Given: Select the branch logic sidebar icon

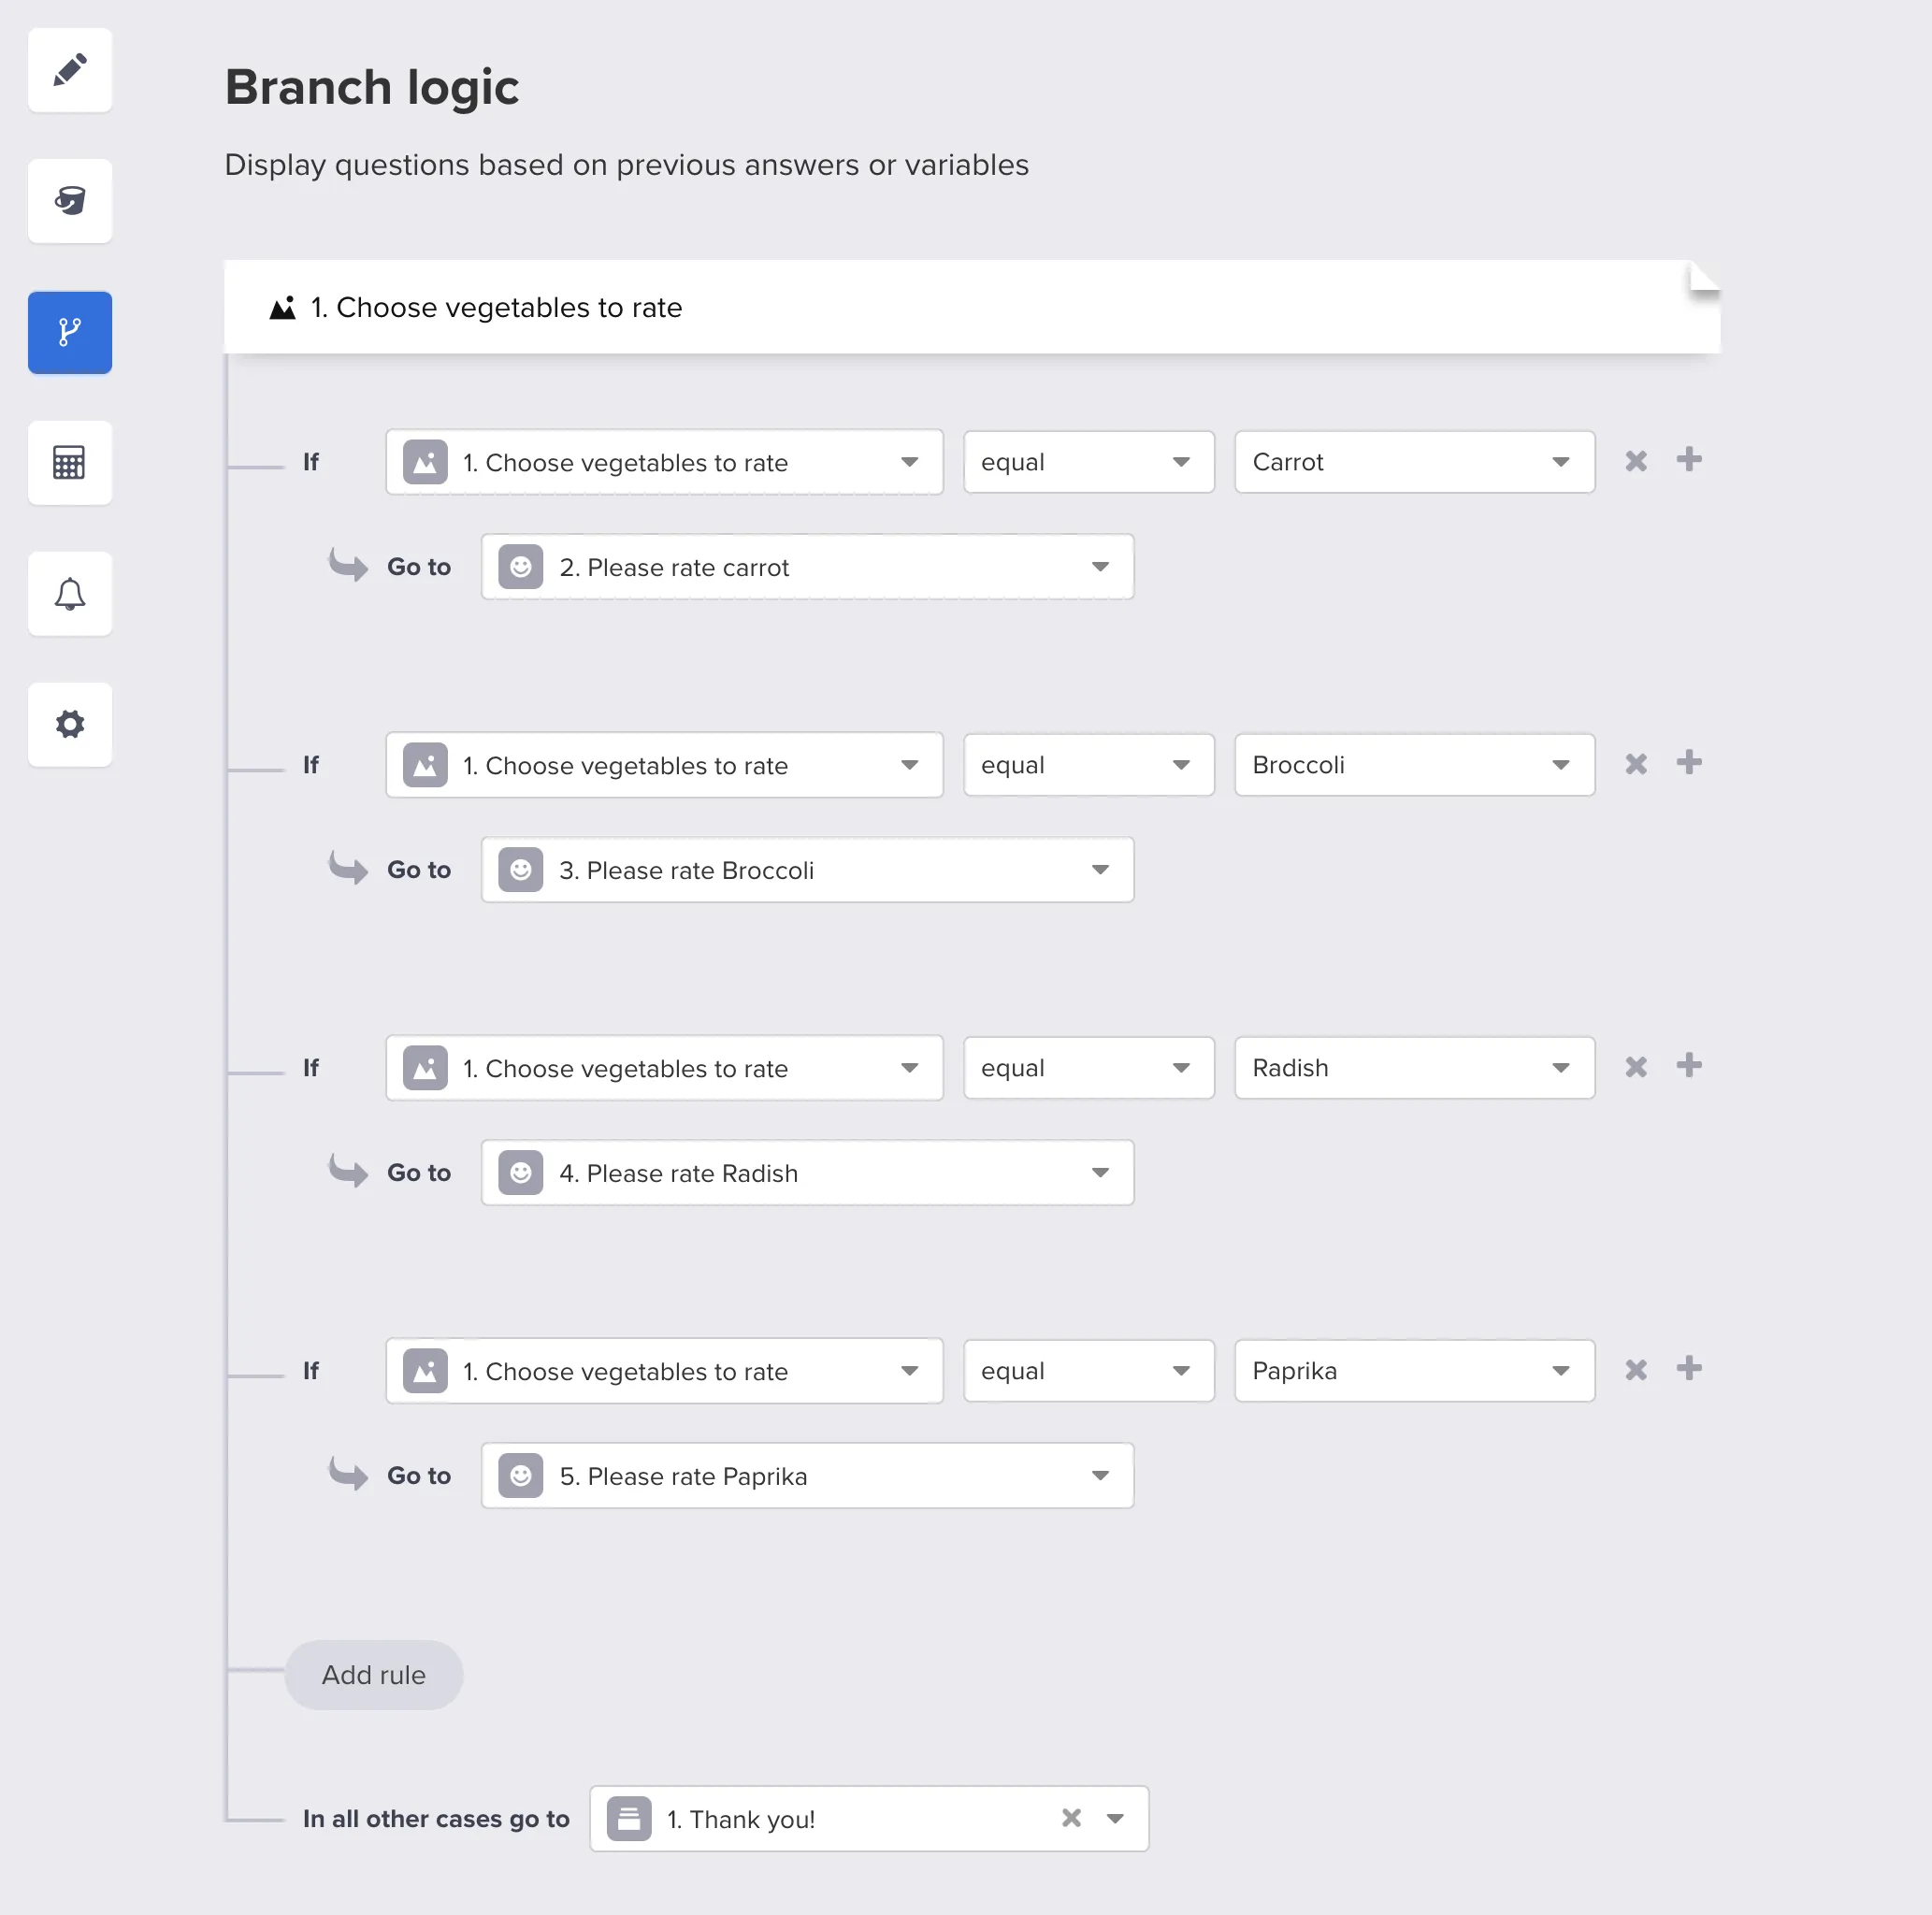Looking at the screenshot, I should [x=70, y=332].
